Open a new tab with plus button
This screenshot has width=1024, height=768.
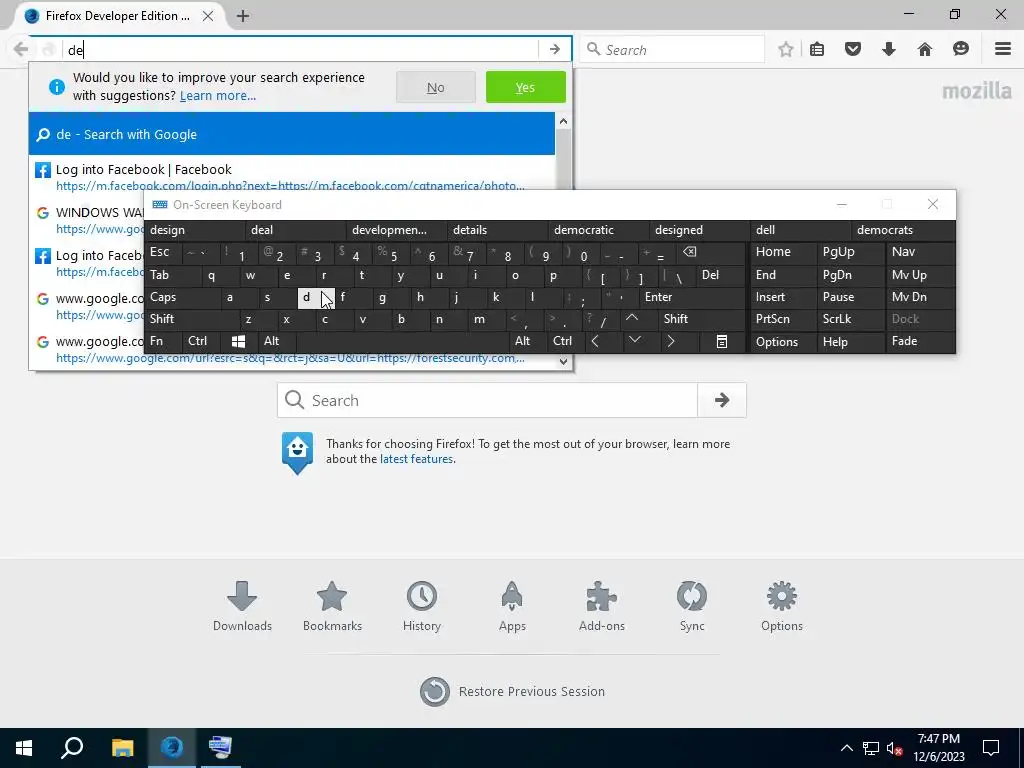(x=243, y=16)
